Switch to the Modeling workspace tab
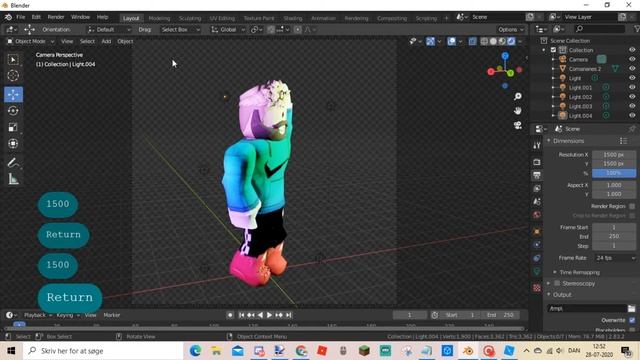 [x=159, y=18]
